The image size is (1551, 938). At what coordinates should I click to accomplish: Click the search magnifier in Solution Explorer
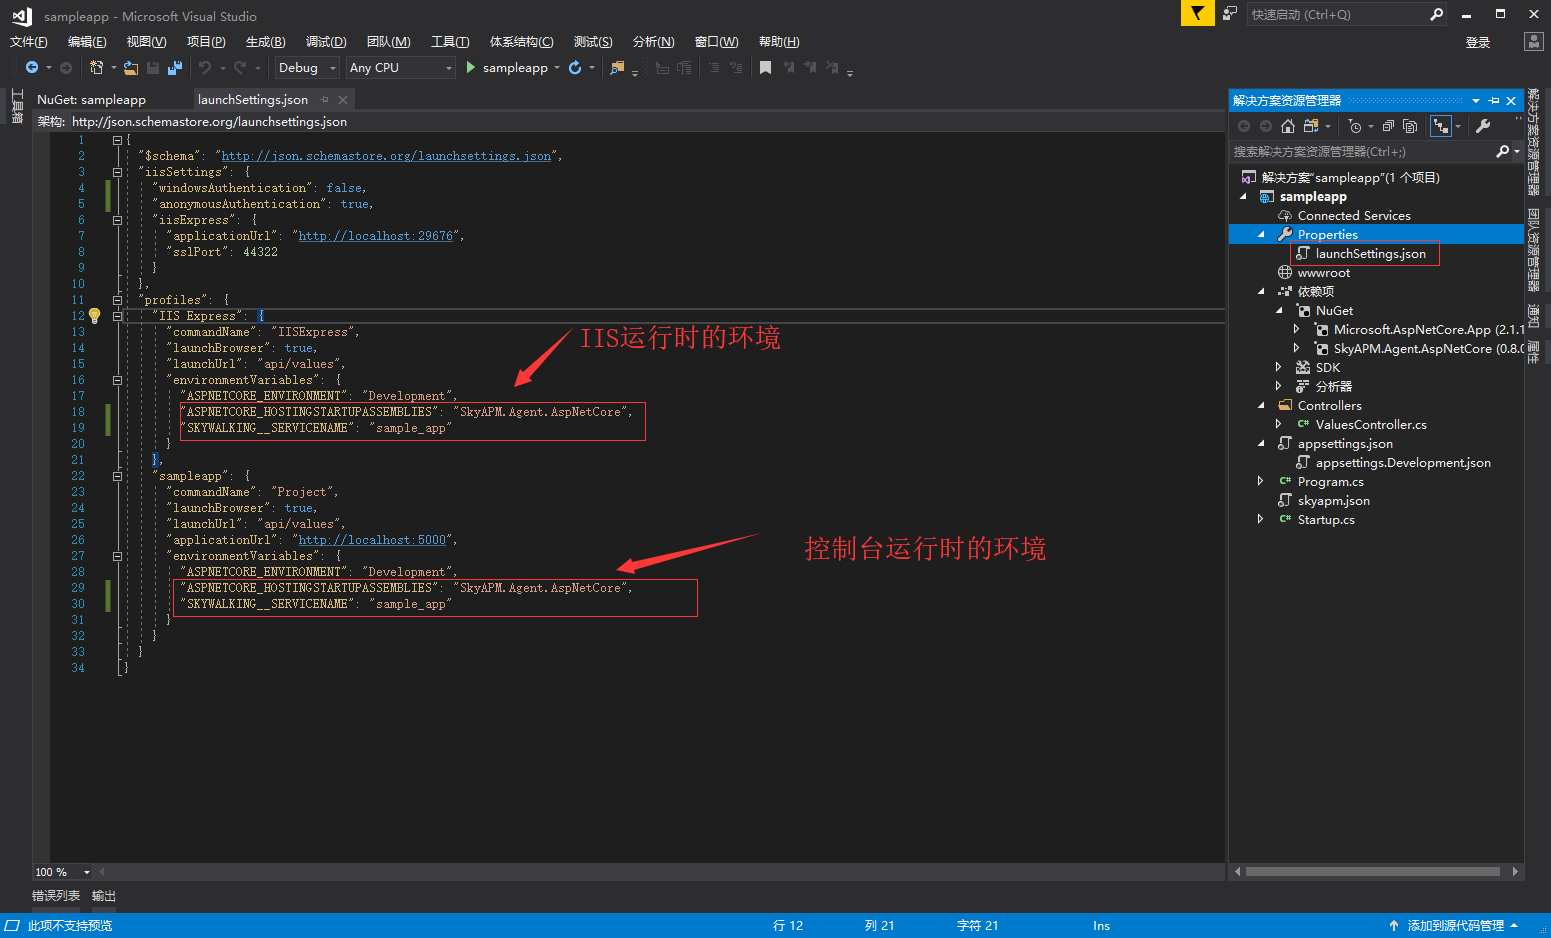pos(1502,151)
